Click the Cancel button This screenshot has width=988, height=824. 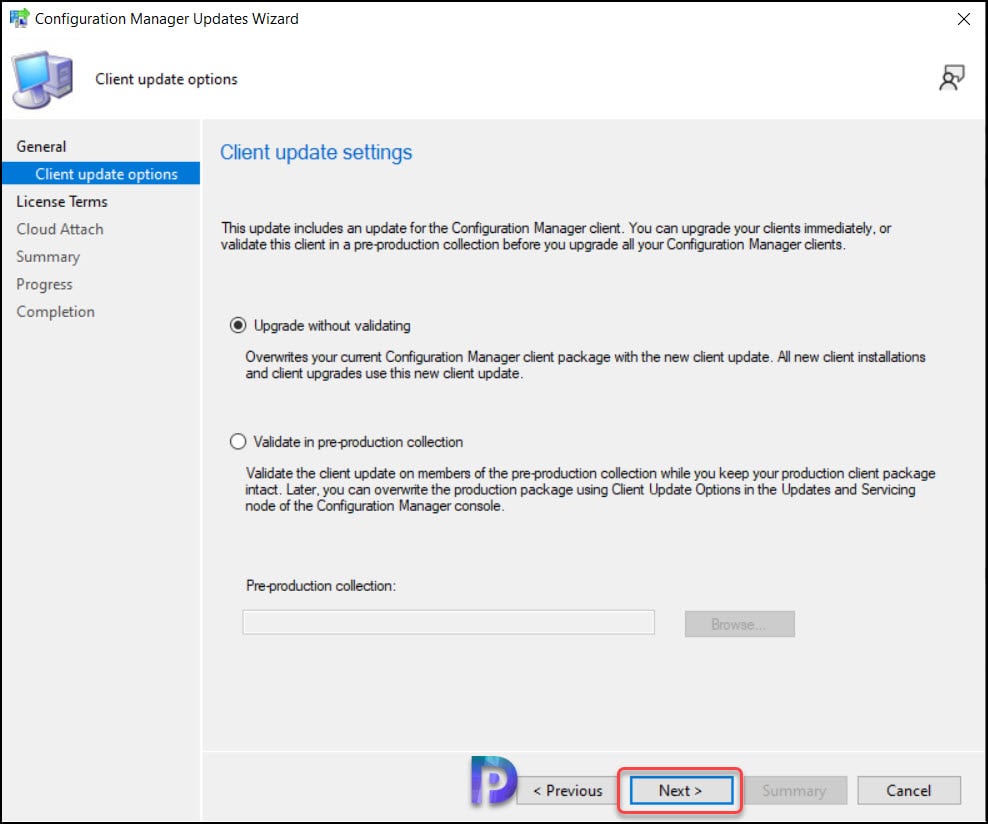pos(909,790)
